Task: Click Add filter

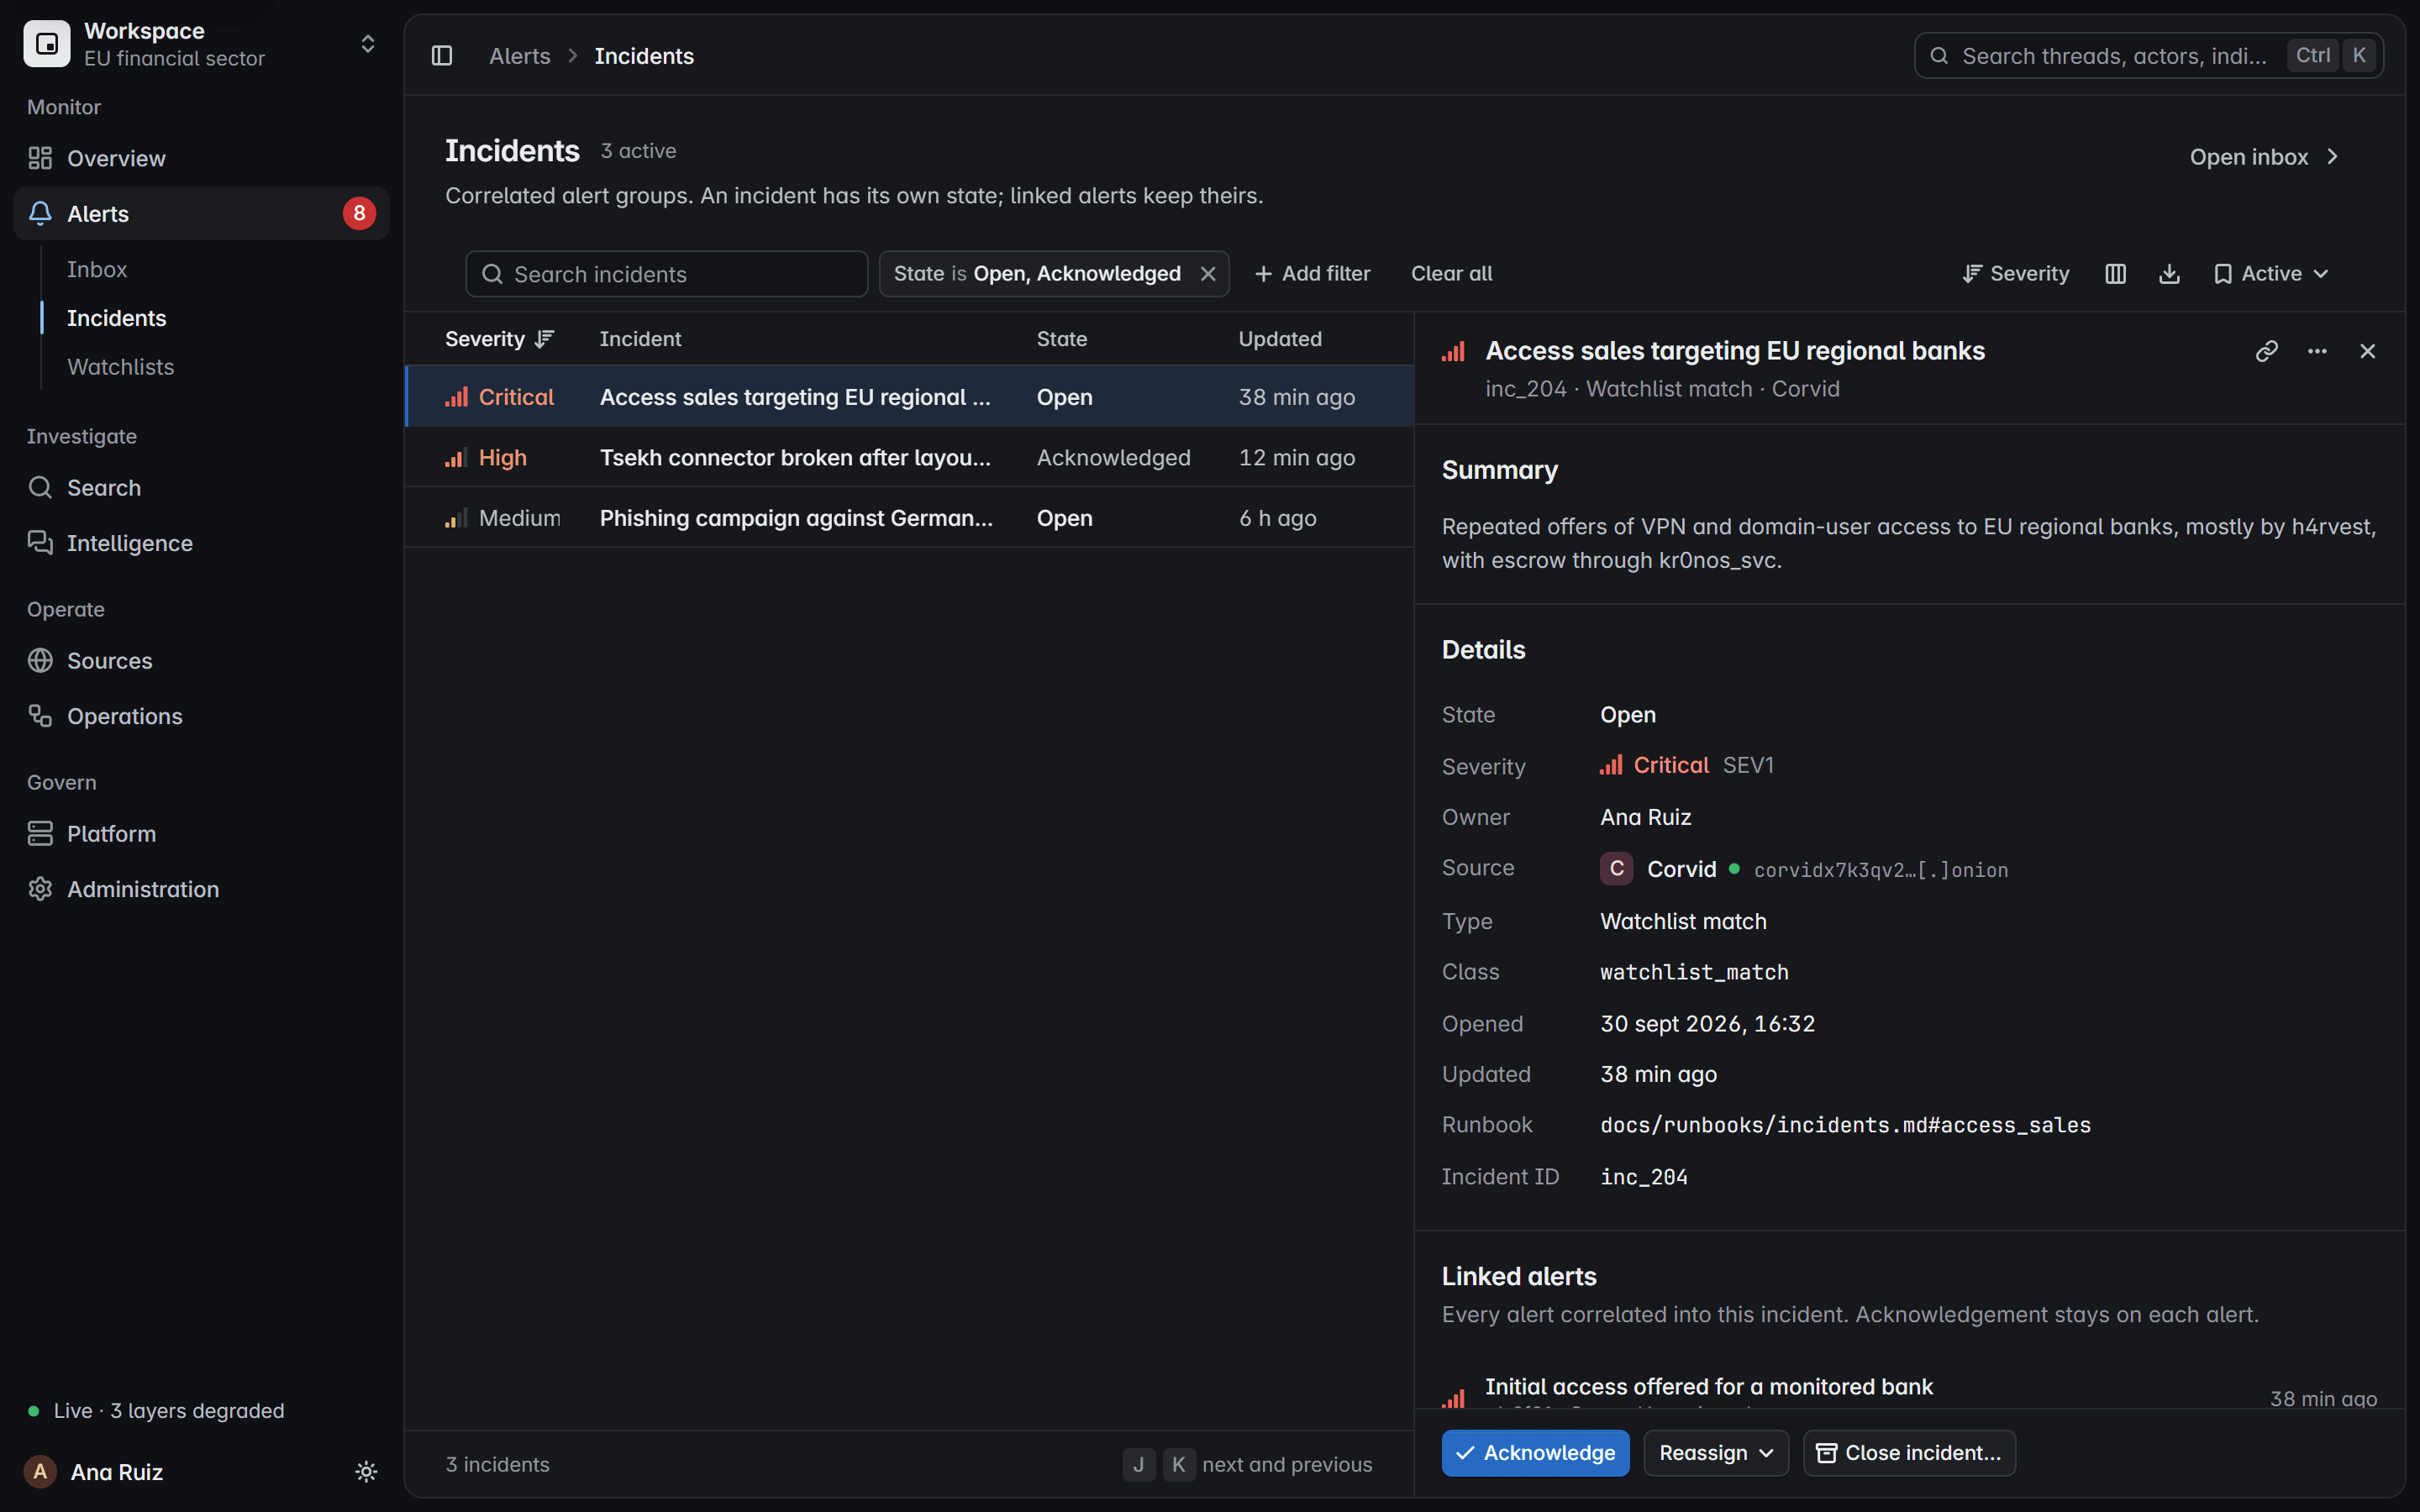Action: 1312,274
